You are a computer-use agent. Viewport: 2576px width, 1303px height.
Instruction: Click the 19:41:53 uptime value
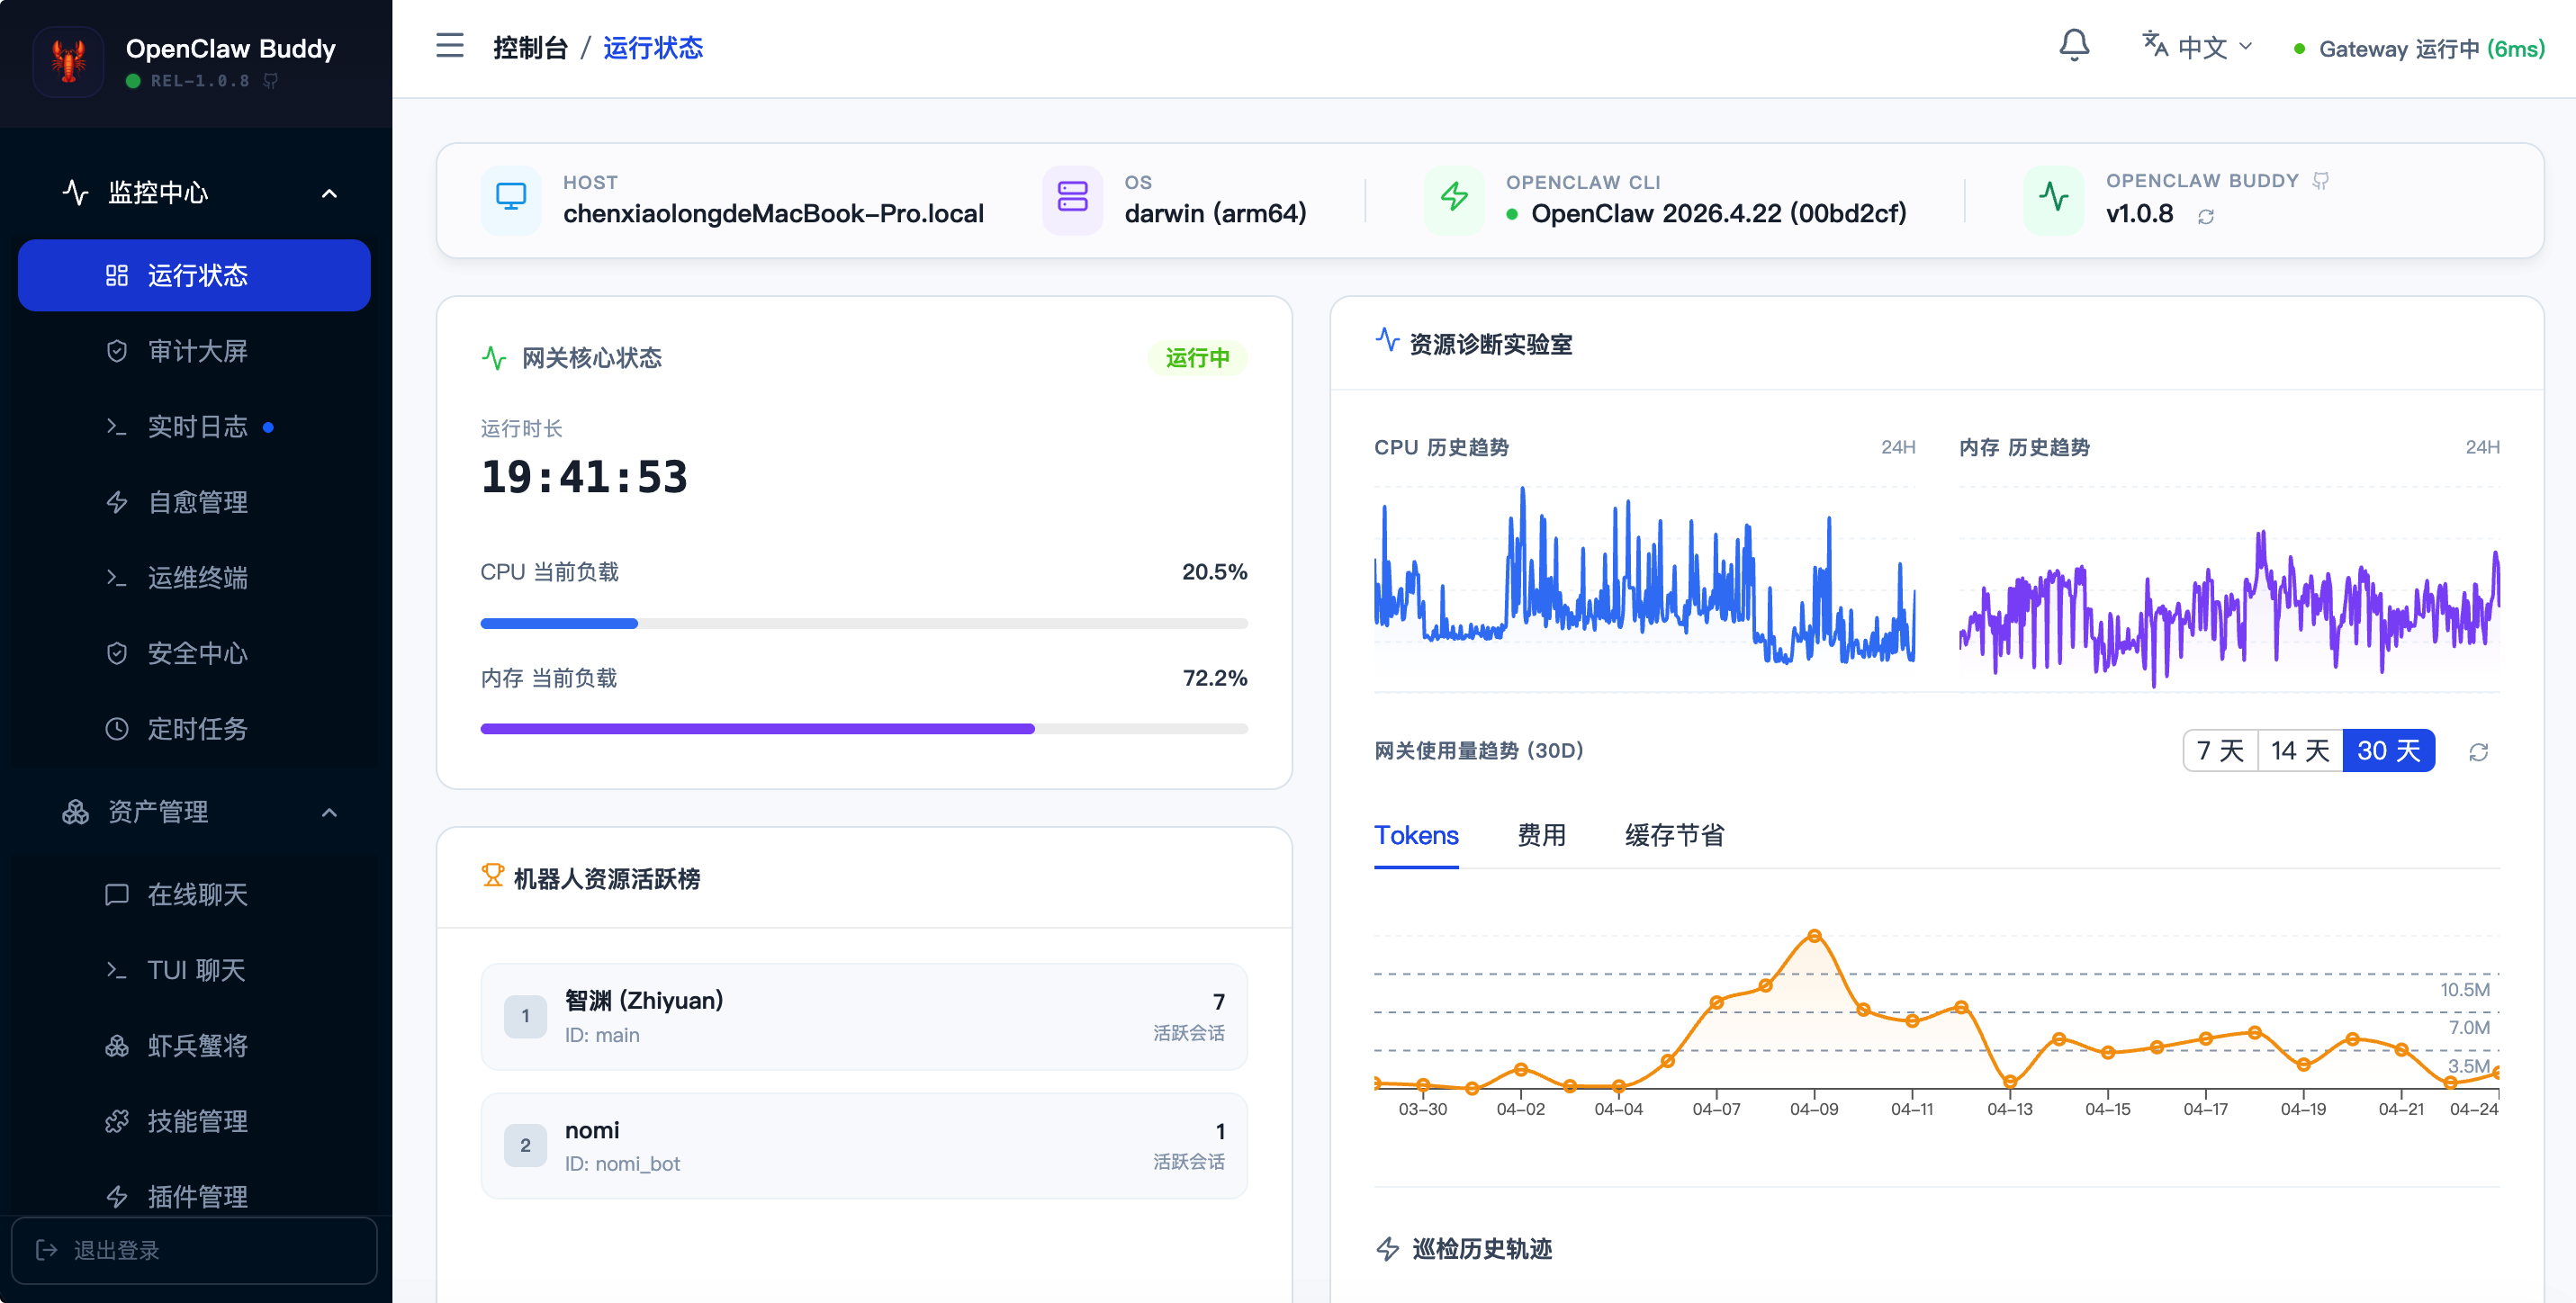tap(584, 477)
